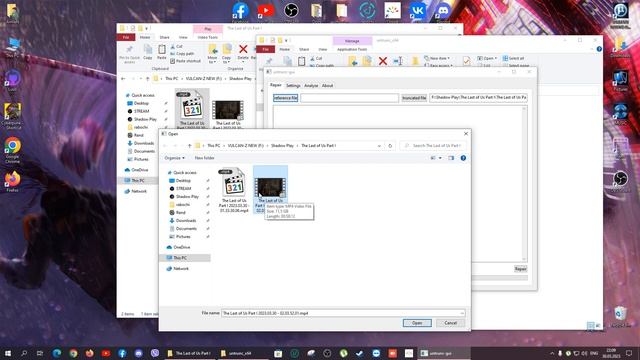Open New item dropdown in middle Explorer ribbon
The height and width of the screenshot is (360, 640).
pyautogui.click(x=437, y=58)
